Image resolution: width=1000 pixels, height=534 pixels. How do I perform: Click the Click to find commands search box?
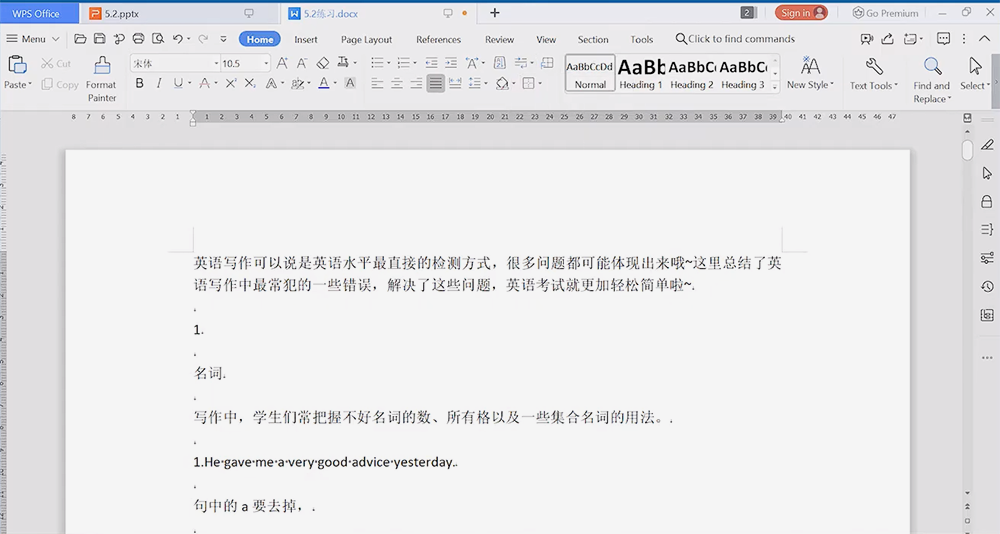735,39
